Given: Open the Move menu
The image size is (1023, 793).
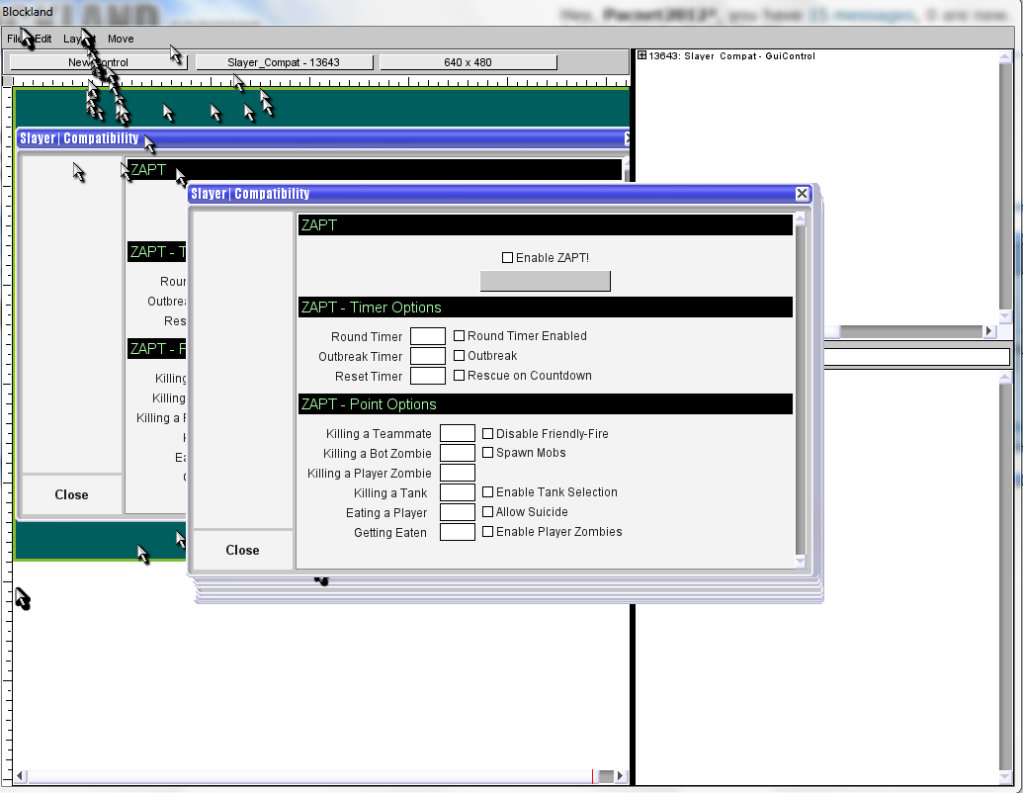Looking at the screenshot, I should [x=120, y=39].
